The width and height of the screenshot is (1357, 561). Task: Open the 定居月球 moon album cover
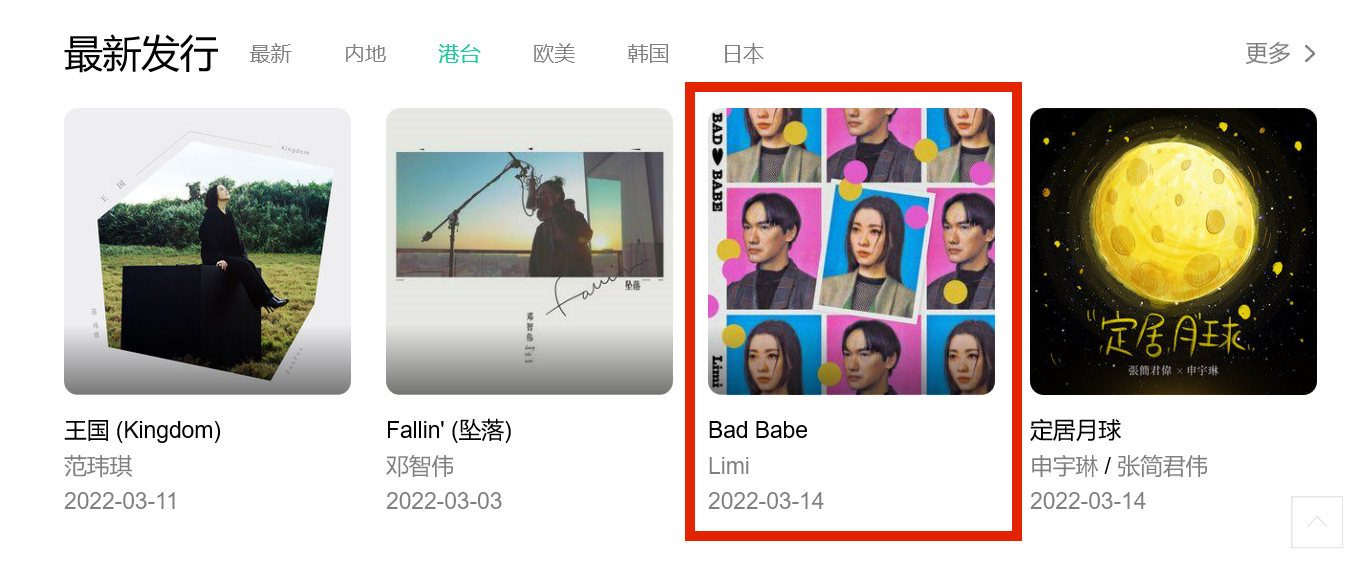pos(1173,251)
